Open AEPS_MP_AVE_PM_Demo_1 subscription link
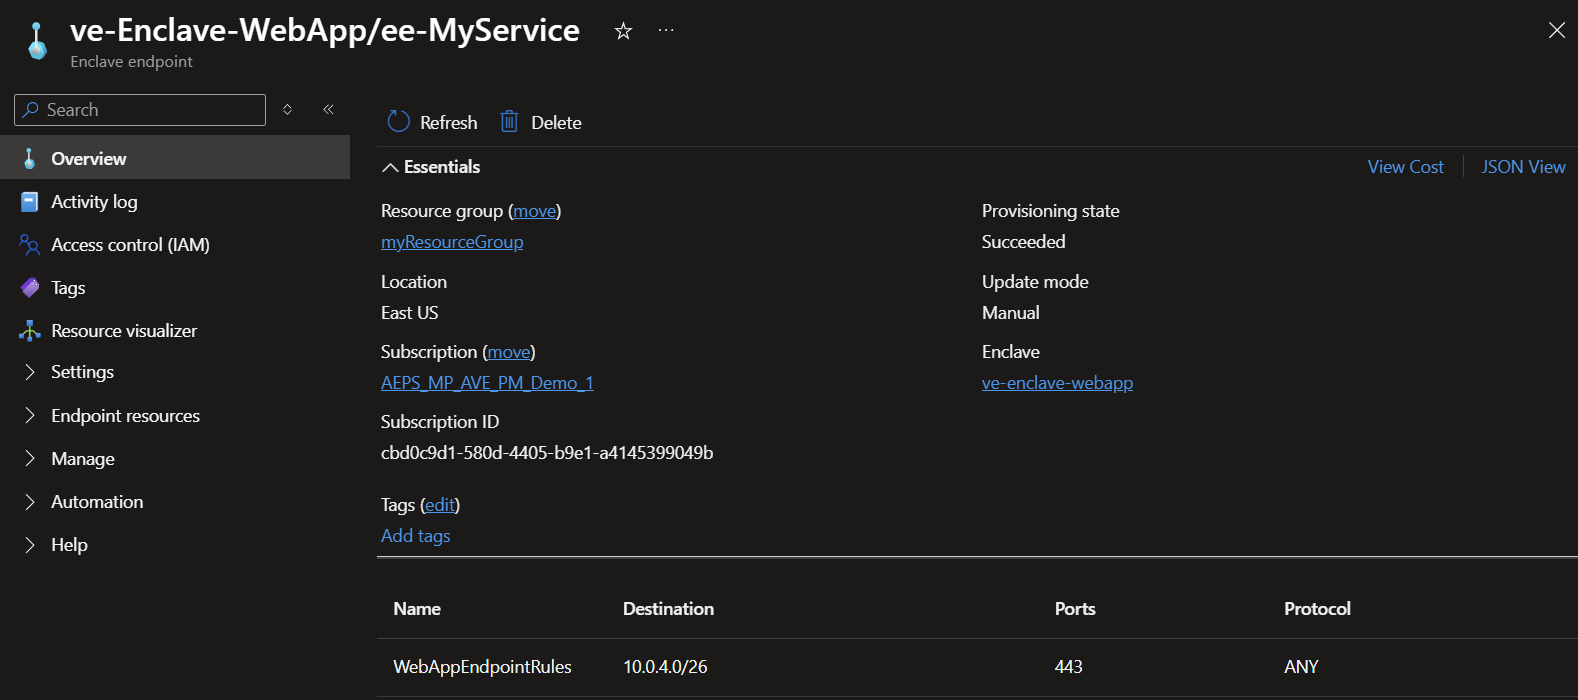 pyautogui.click(x=487, y=383)
